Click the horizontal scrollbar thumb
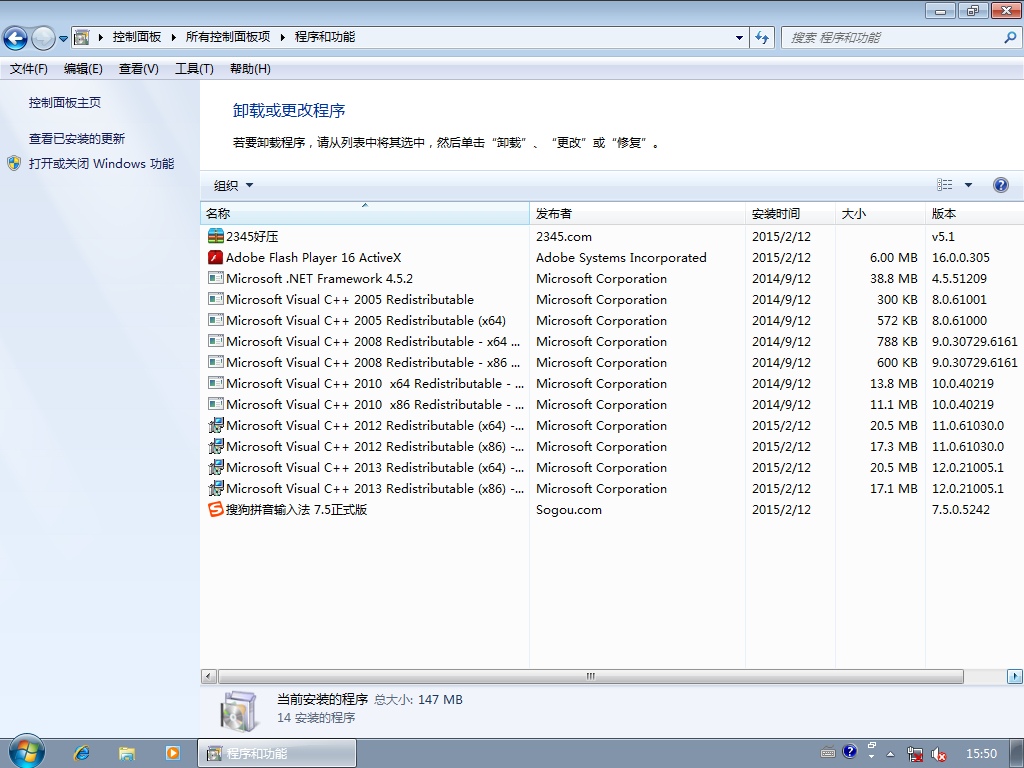Viewport: 1024px width, 768px height. click(x=591, y=677)
